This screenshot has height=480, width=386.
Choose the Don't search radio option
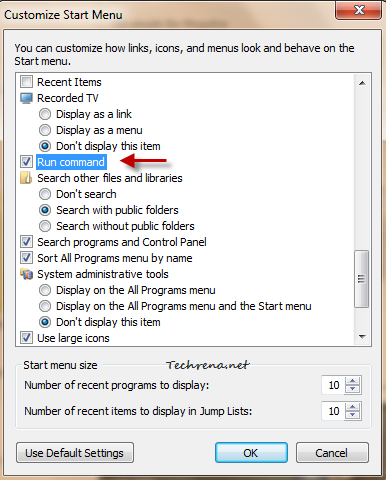(x=45, y=194)
